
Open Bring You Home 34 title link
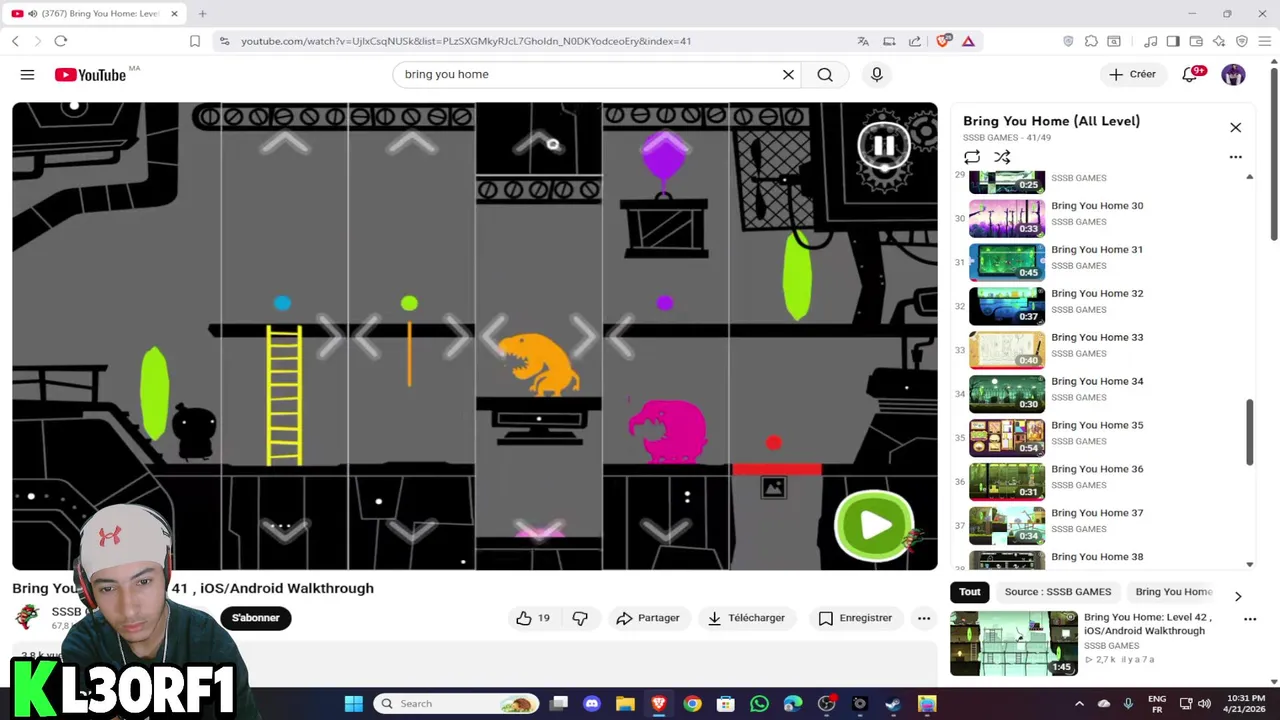(1097, 382)
